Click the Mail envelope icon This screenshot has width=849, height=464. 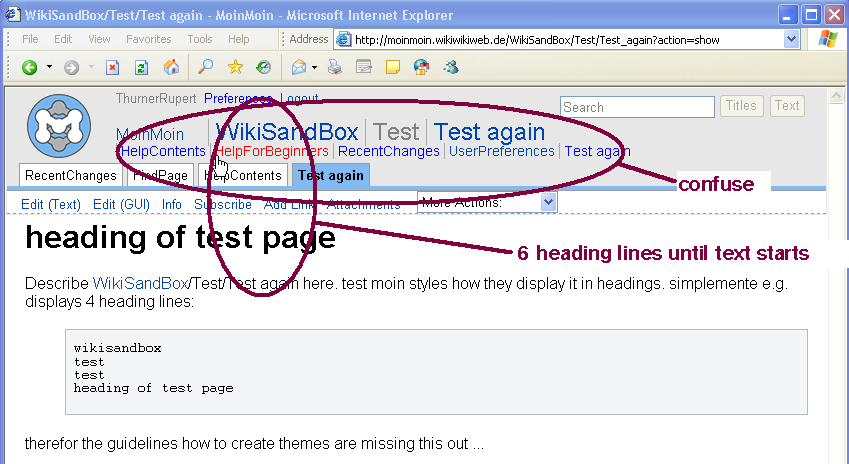click(299, 67)
